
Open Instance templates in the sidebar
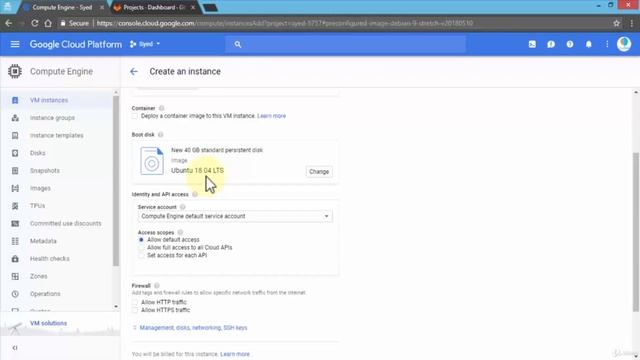click(56, 135)
